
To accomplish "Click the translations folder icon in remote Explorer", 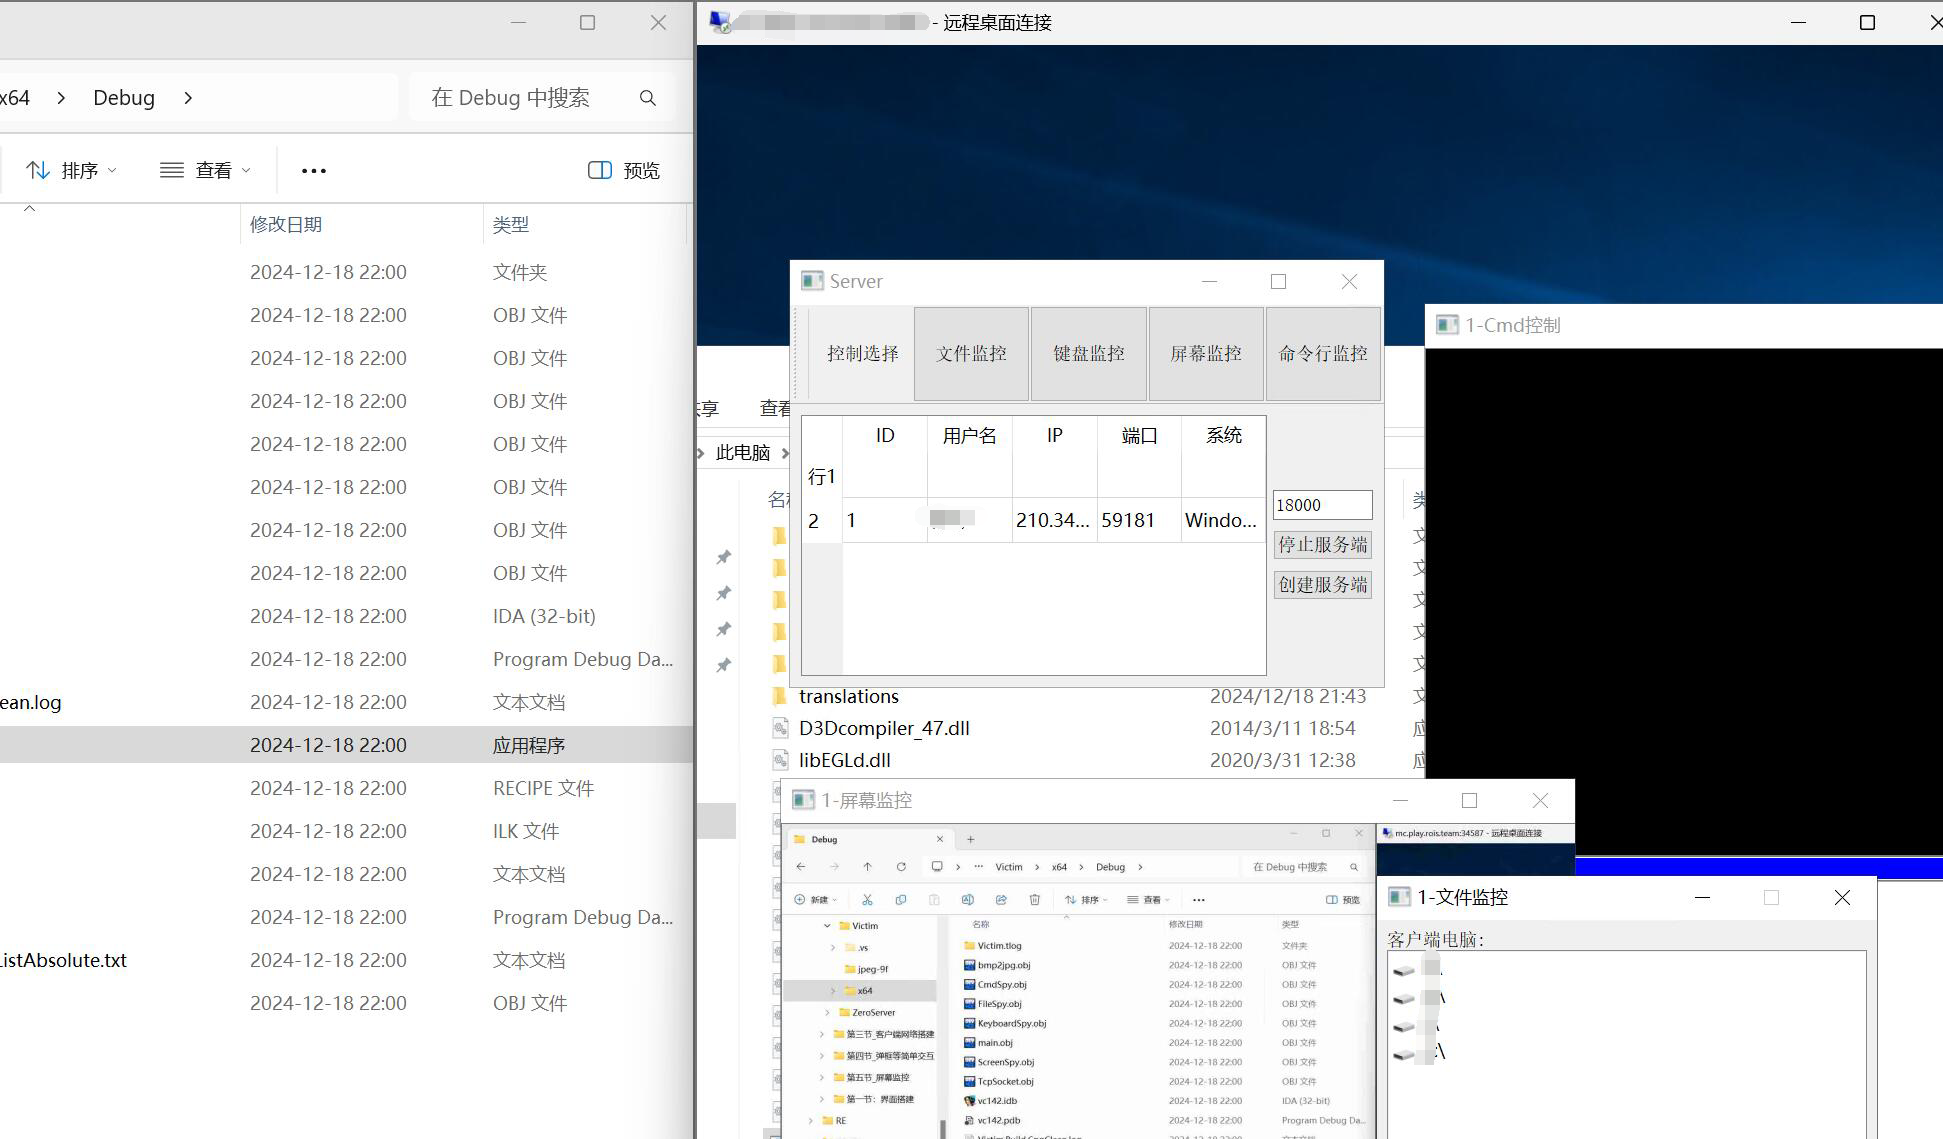I will click(780, 696).
